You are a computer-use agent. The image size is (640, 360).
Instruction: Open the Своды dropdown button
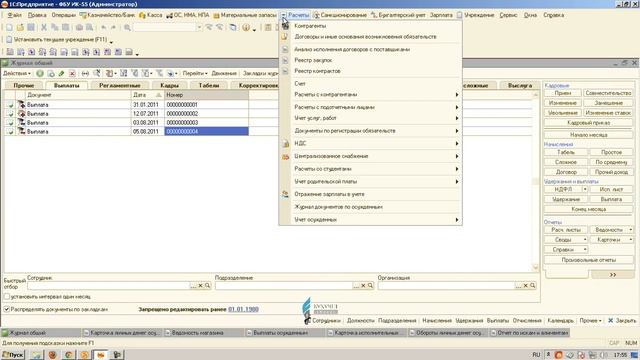pos(566,240)
